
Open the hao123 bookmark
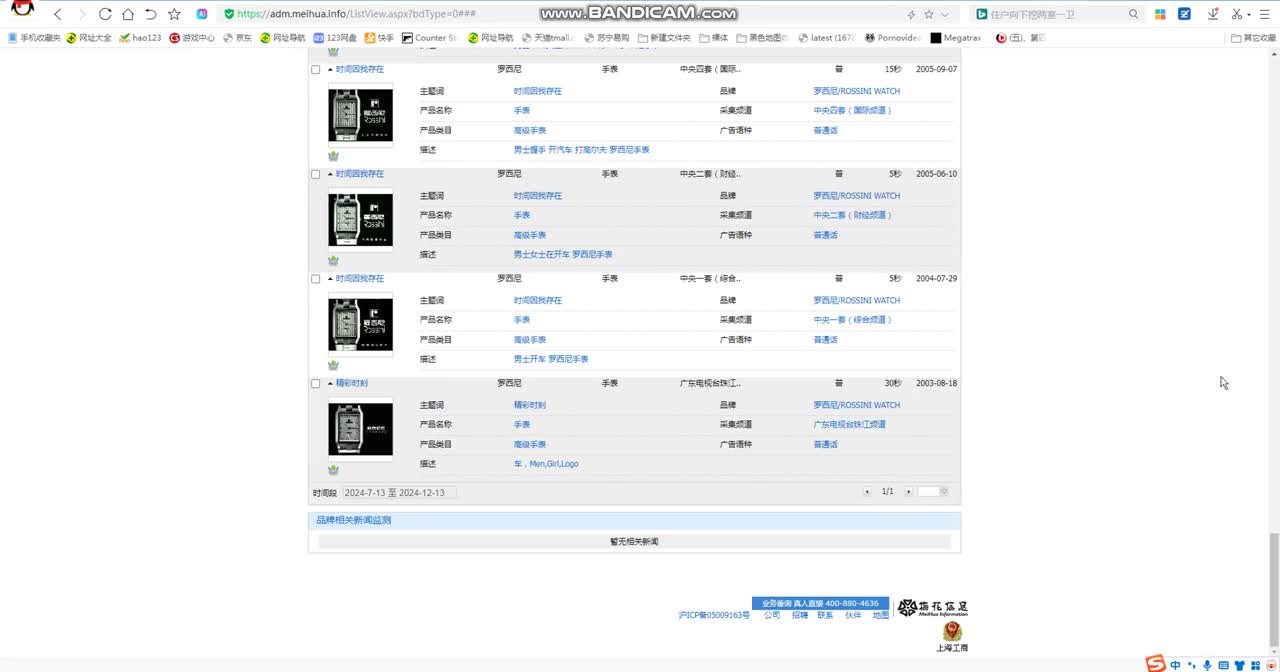coord(140,38)
